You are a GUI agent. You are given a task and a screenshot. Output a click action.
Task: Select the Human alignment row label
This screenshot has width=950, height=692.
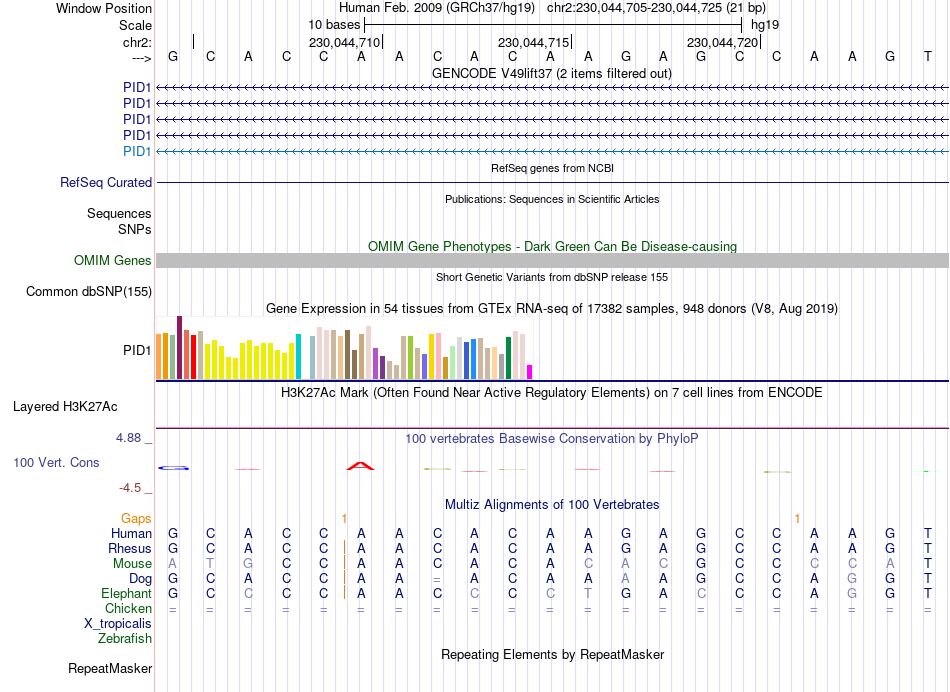131,533
